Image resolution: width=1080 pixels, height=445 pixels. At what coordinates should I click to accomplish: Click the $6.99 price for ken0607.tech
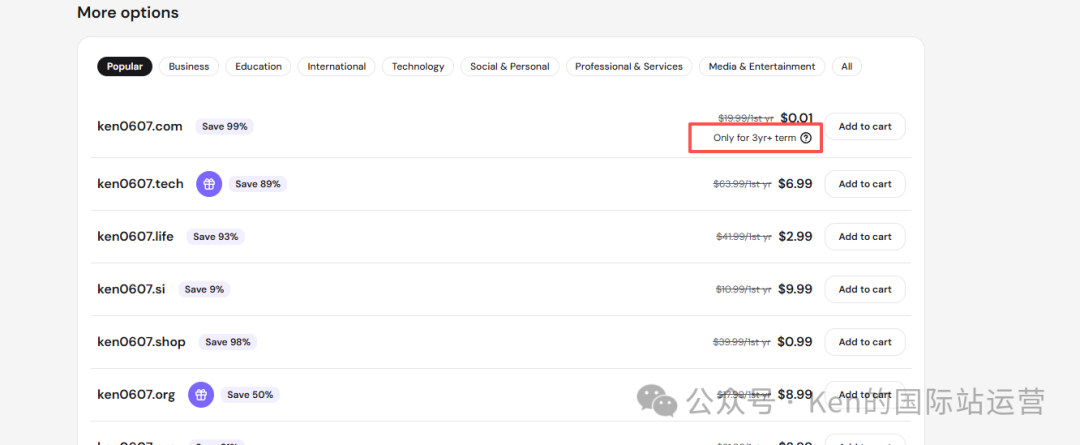pyautogui.click(x=796, y=184)
